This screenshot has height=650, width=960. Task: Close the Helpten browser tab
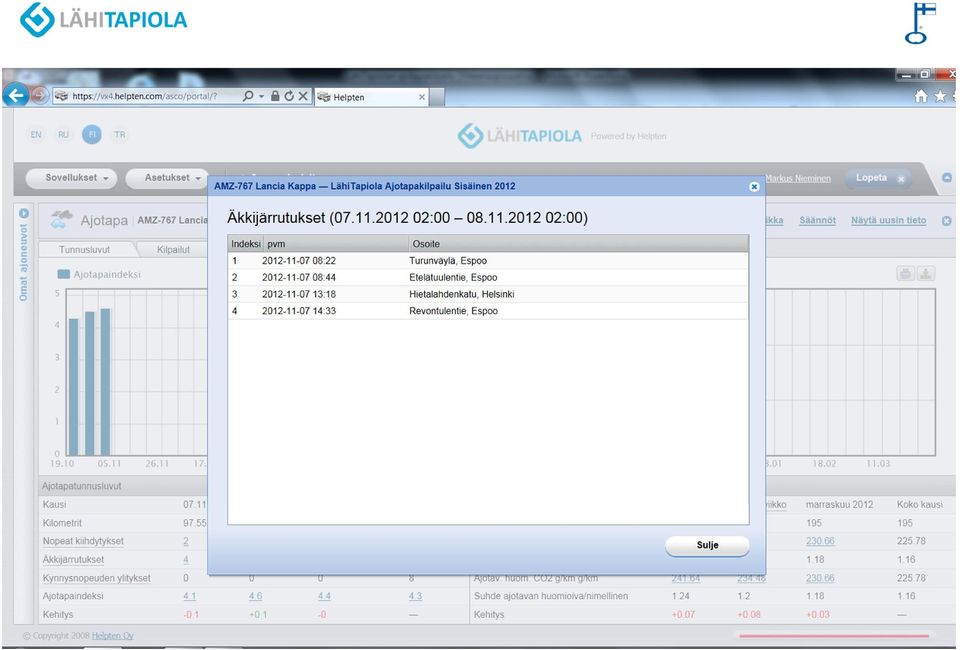[422, 97]
